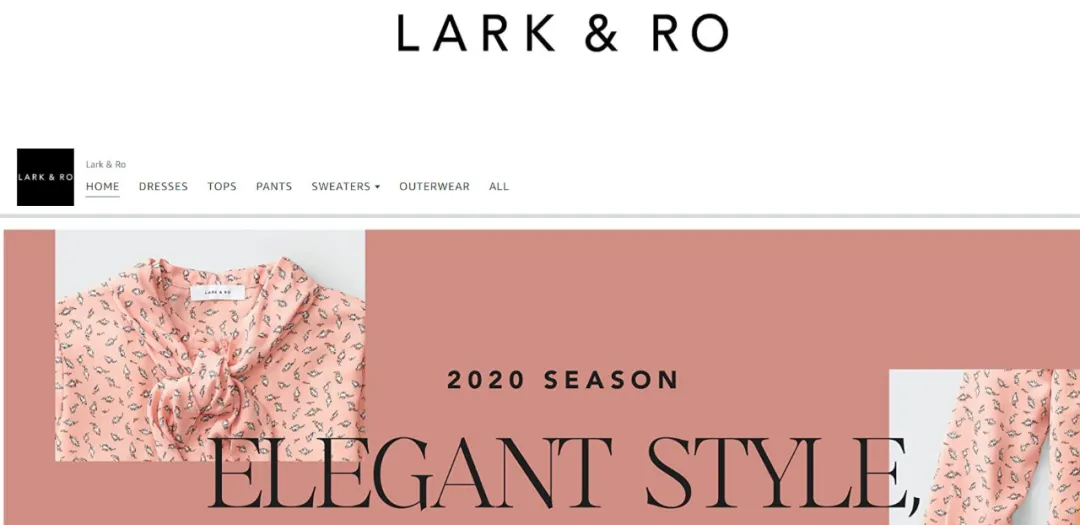Click the small Lark & Ro brand name link
Image resolution: width=1080 pixels, height=525 pixels.
coord(105,164)
